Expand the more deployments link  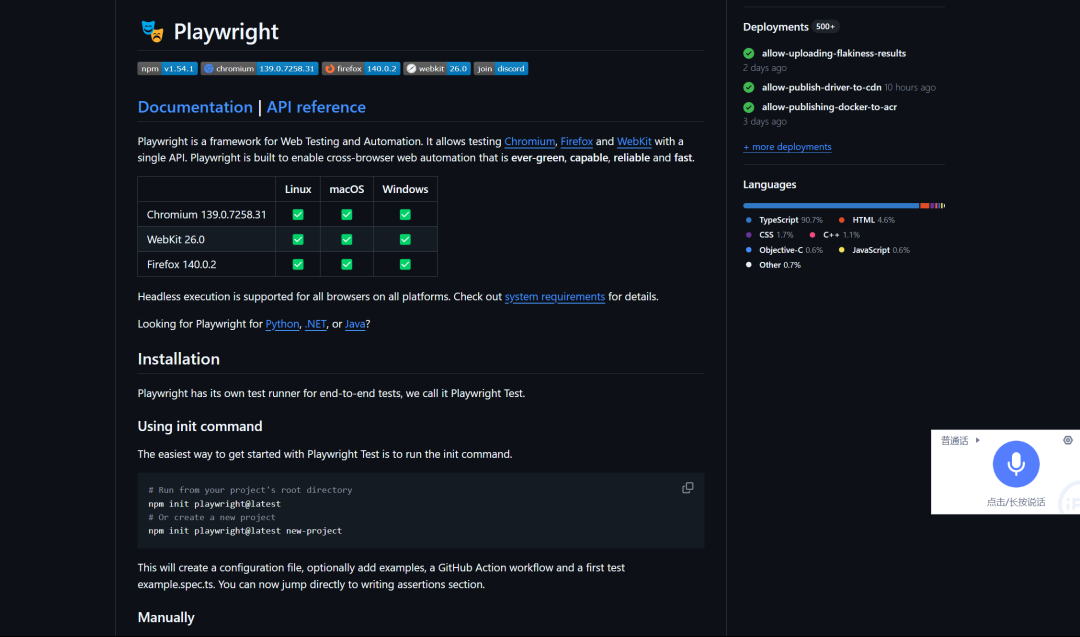pyautogui.click(x=787, y=147)
